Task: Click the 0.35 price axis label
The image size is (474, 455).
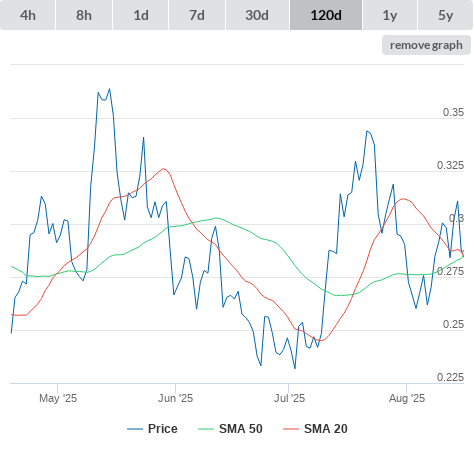Action: tap(453, 112)
